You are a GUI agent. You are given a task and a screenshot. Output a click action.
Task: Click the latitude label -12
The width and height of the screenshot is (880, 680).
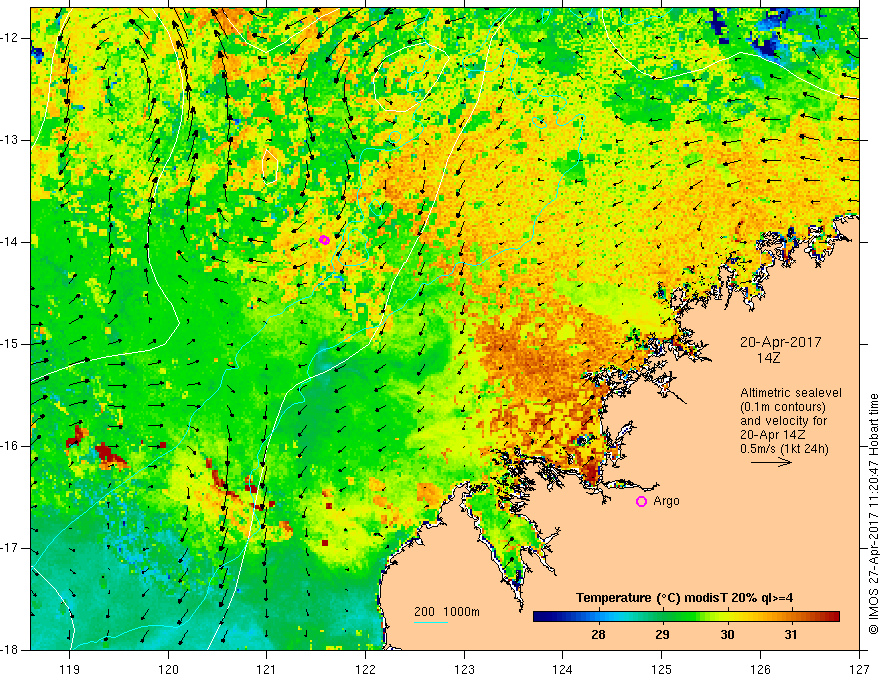10,38
